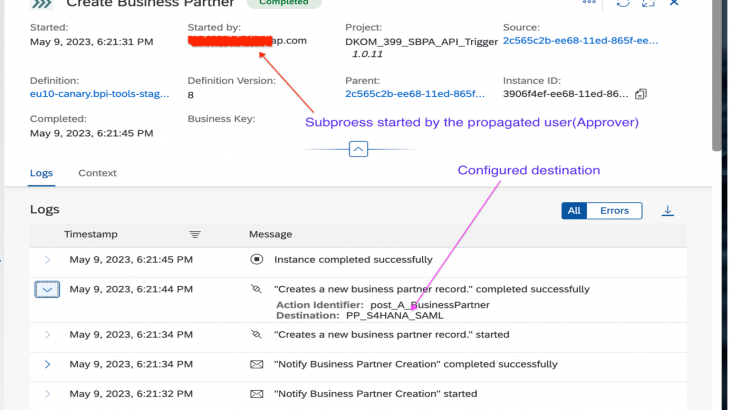Image resolution: width=730 pixels, height=410 pixels.
Task: Click the 'Instance completed successfully' message
Action: [353, 260]
